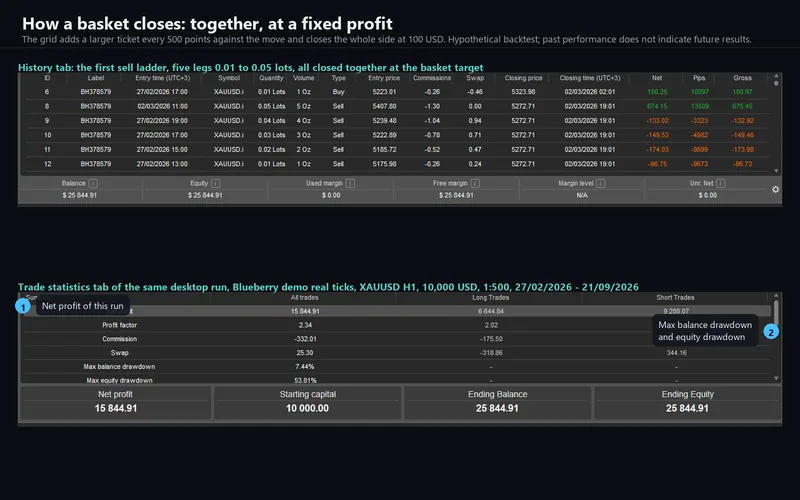This screenshot has width=800, height=500.
Task: Click the Used margin value $ 0.00
Action: click(x=331, y=195)
